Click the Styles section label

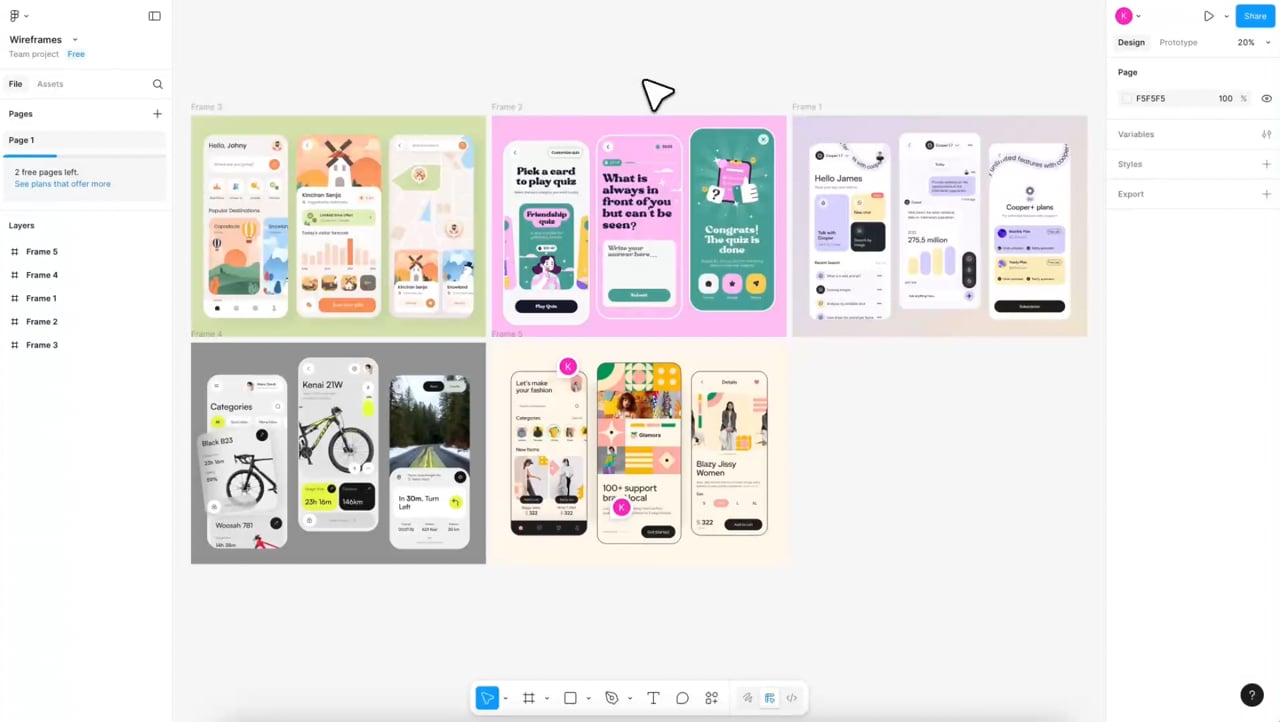click(1130, 164)
